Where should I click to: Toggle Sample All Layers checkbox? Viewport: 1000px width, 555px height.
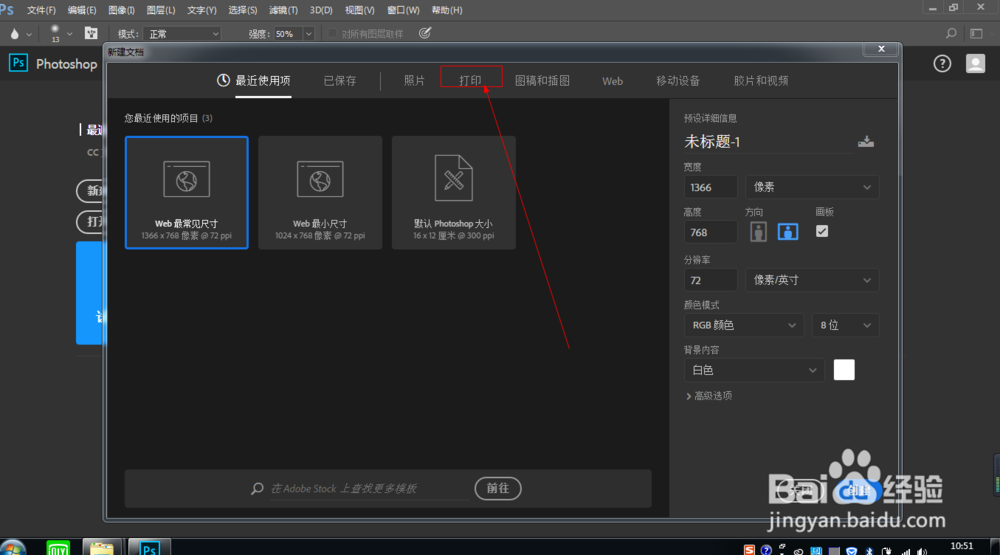332,33
